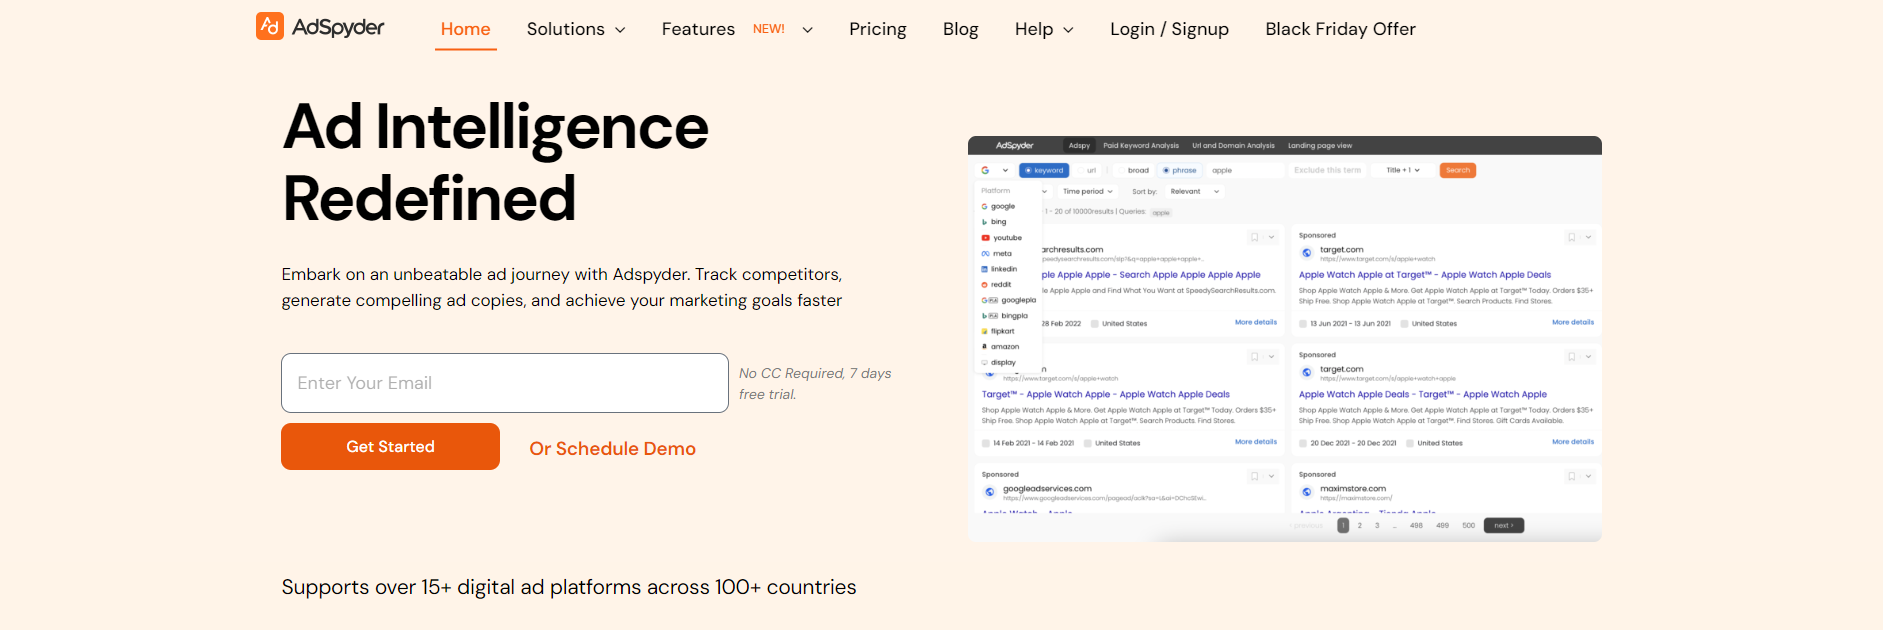Screen dimensions: 1883x630
Task: Click the orange Get Started button
Action: [390, 447]
